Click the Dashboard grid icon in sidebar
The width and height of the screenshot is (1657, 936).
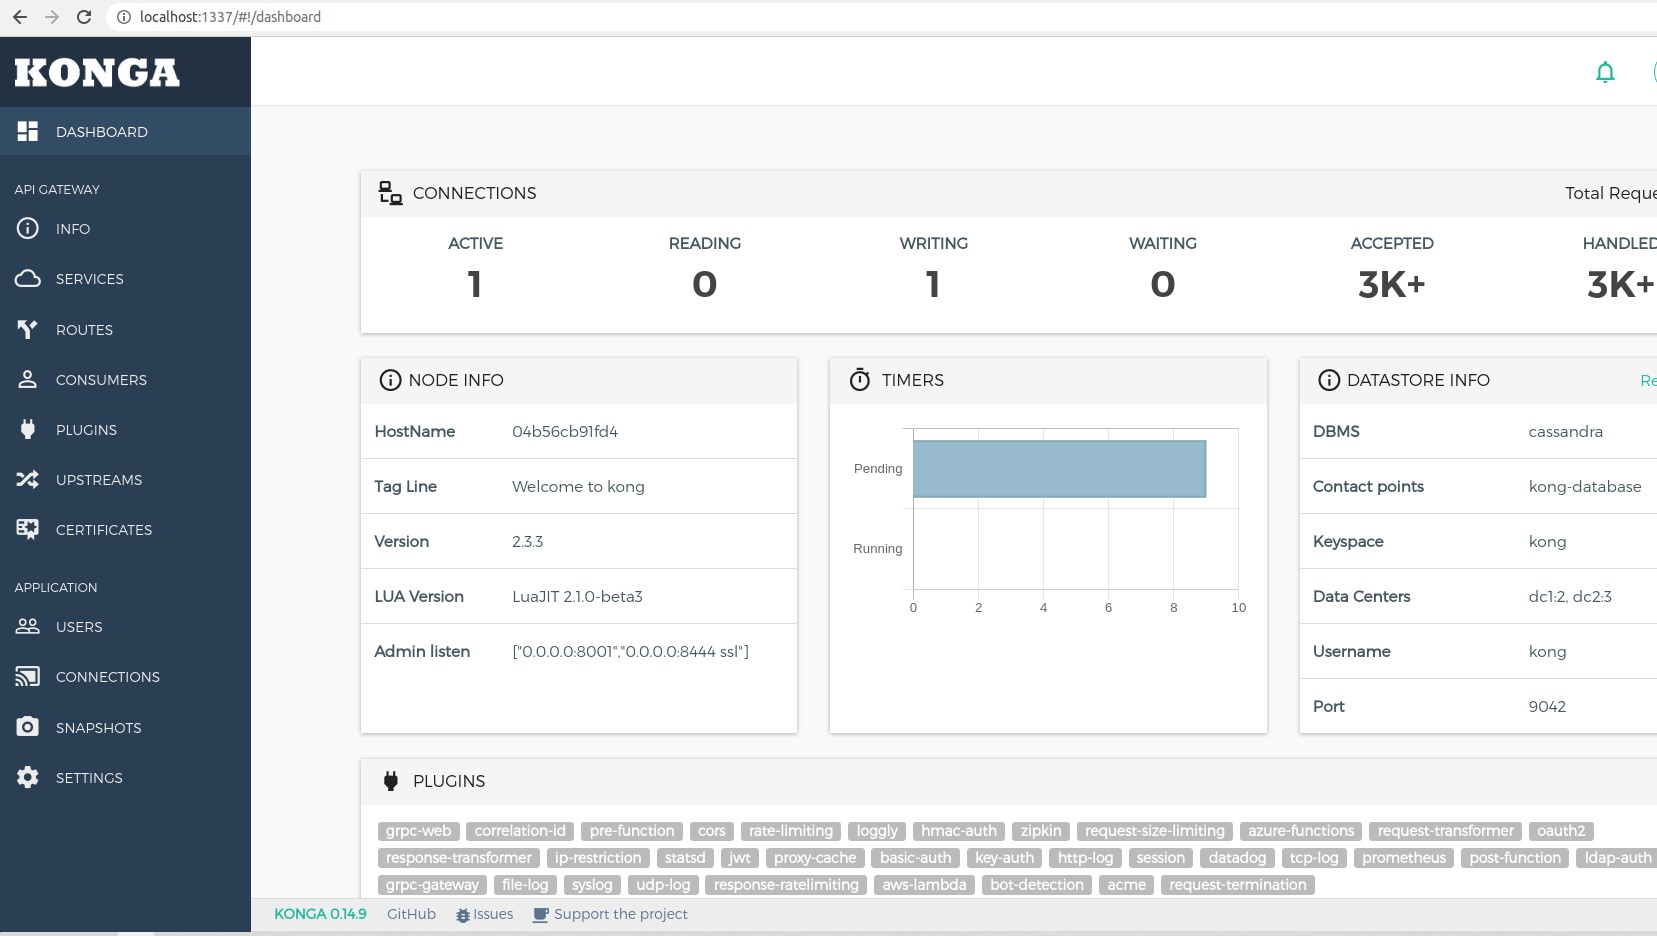pos(28,131)
